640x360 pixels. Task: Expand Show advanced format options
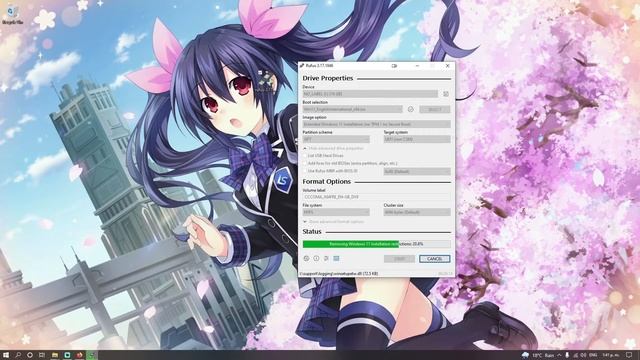[333, 222]
